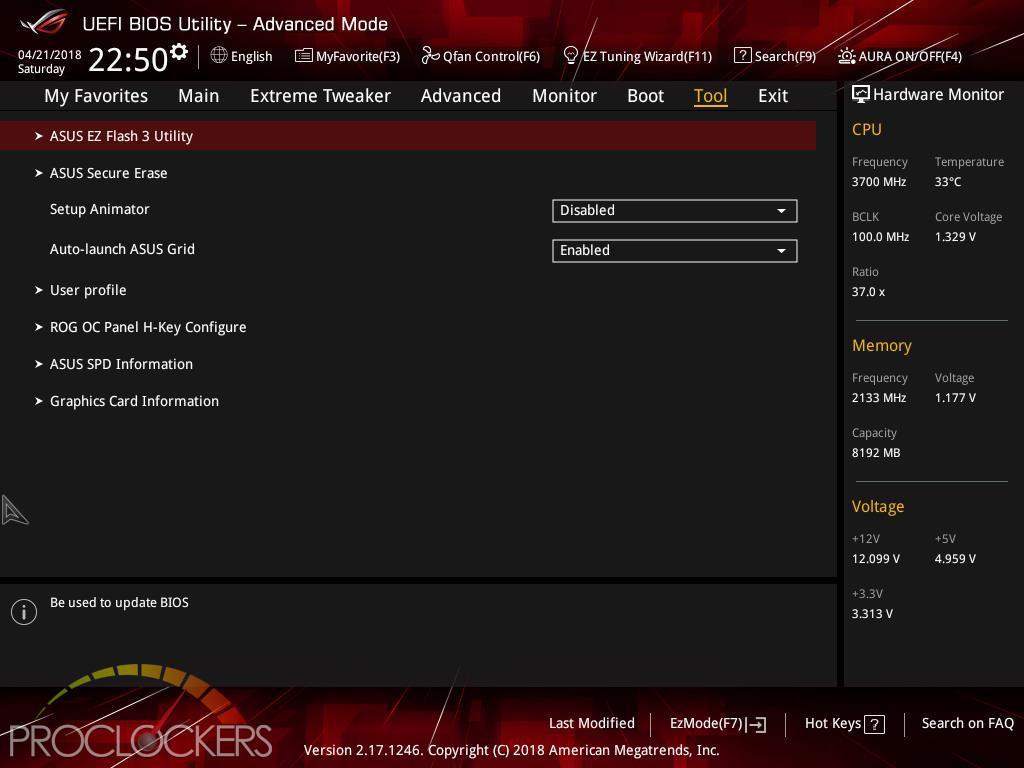1024x768 pixels.
Task: Click the EZ Tuning Wizard bulb icon
Action: (570, 56)
